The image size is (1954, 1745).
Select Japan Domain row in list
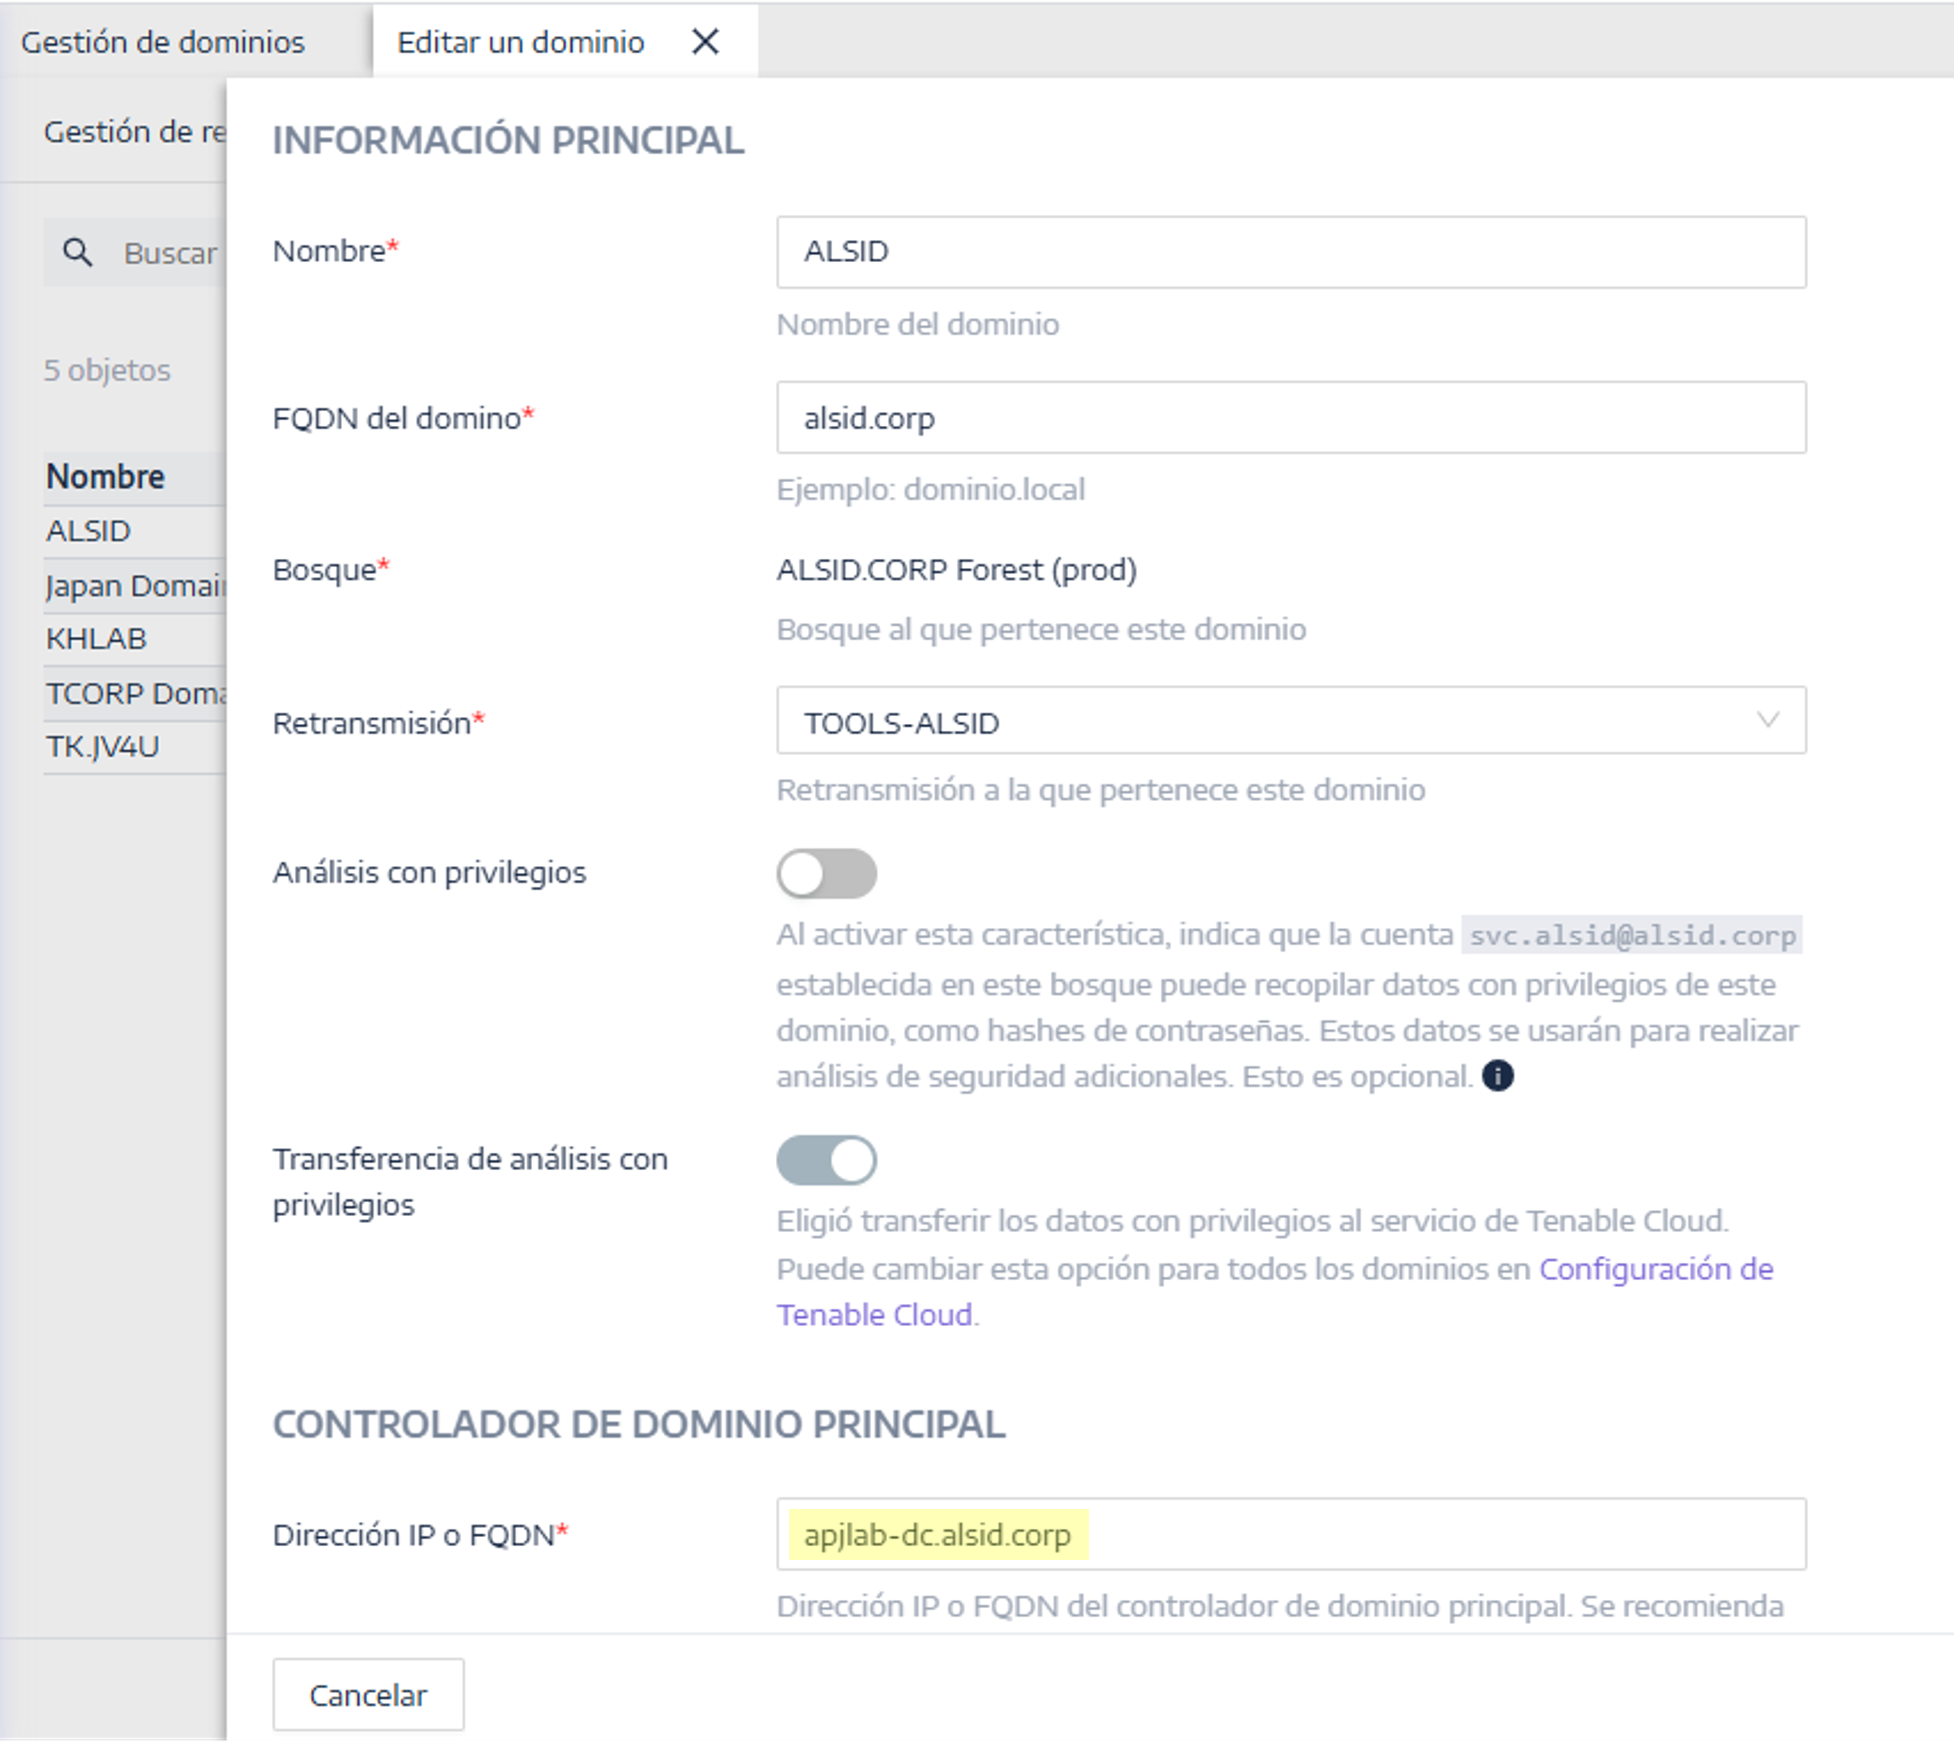(x=135, y=585)
